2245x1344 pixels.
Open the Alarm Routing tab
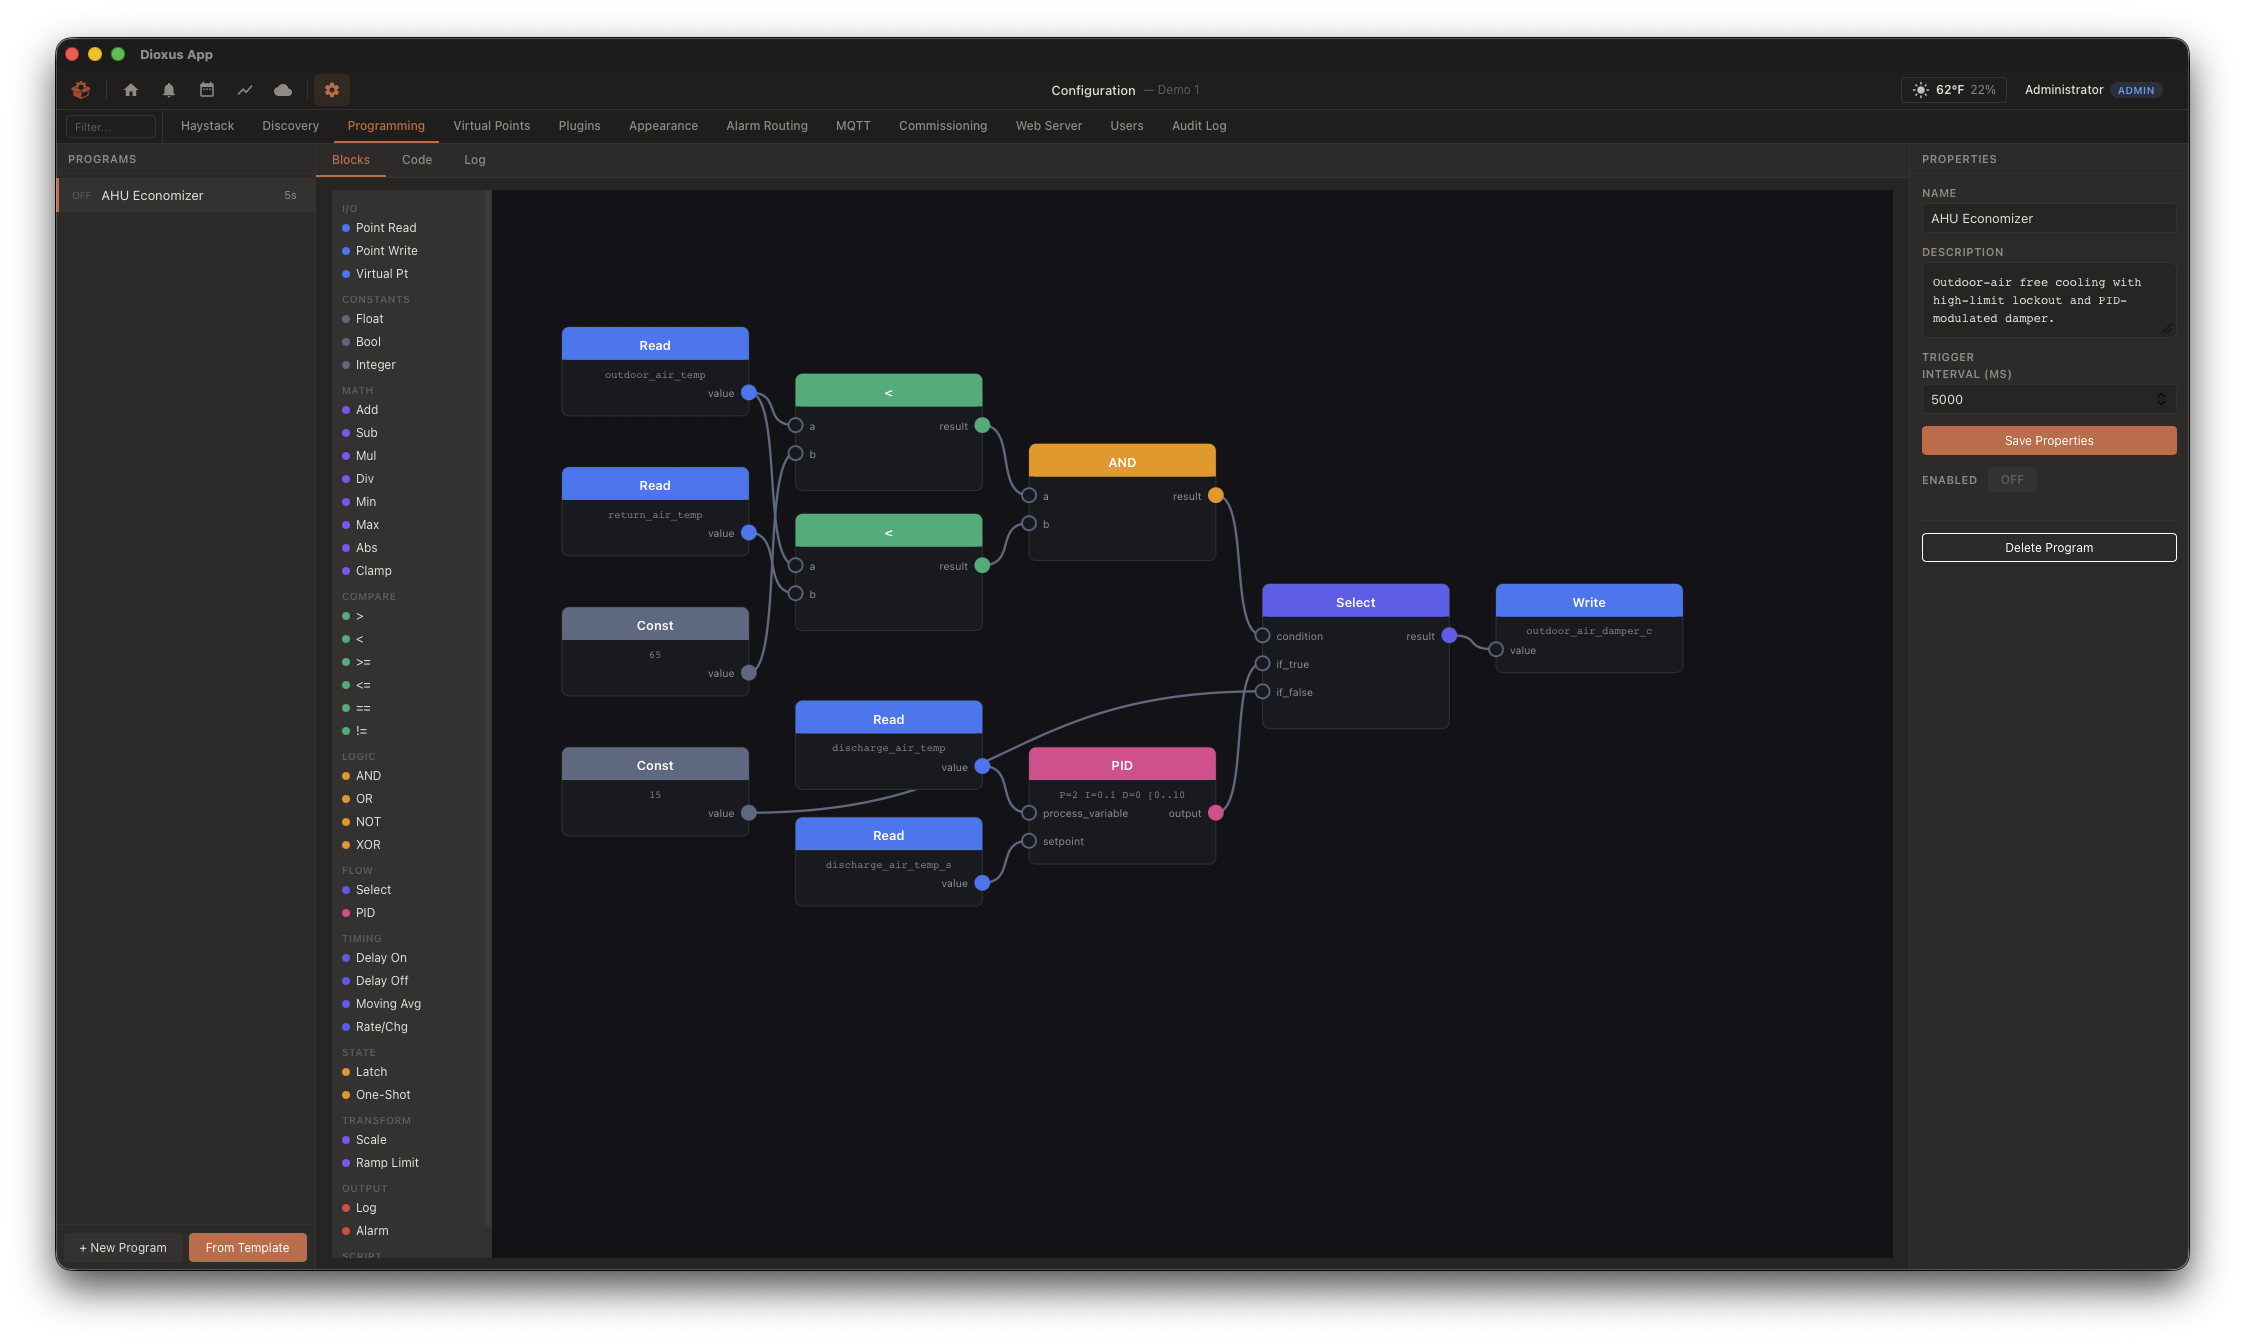pos(767,126)
